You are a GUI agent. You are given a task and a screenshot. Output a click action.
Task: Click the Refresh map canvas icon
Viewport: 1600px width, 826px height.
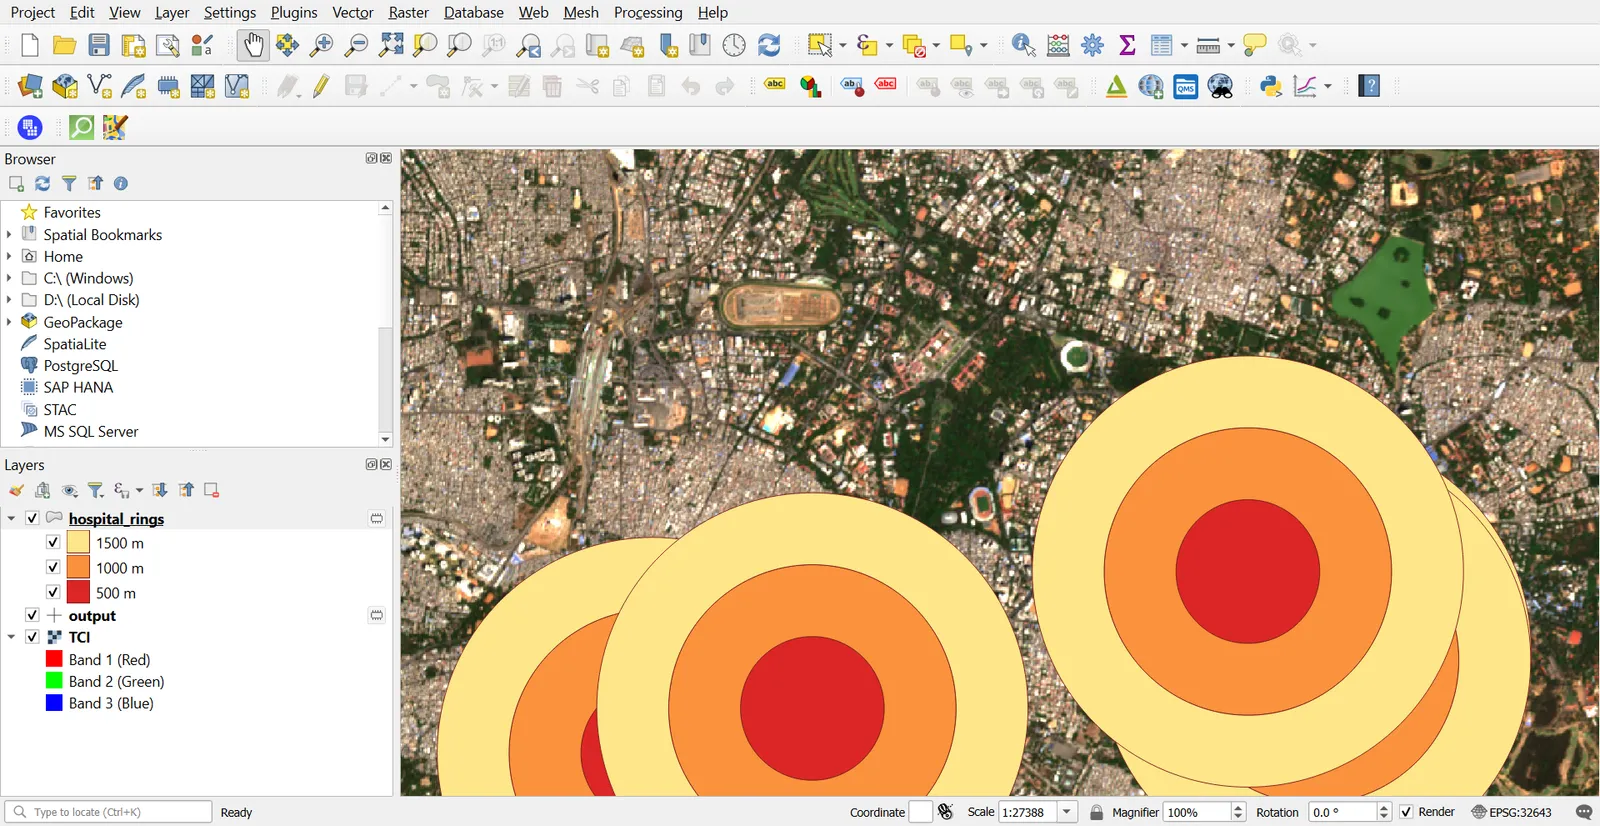(x=769, y=45)
